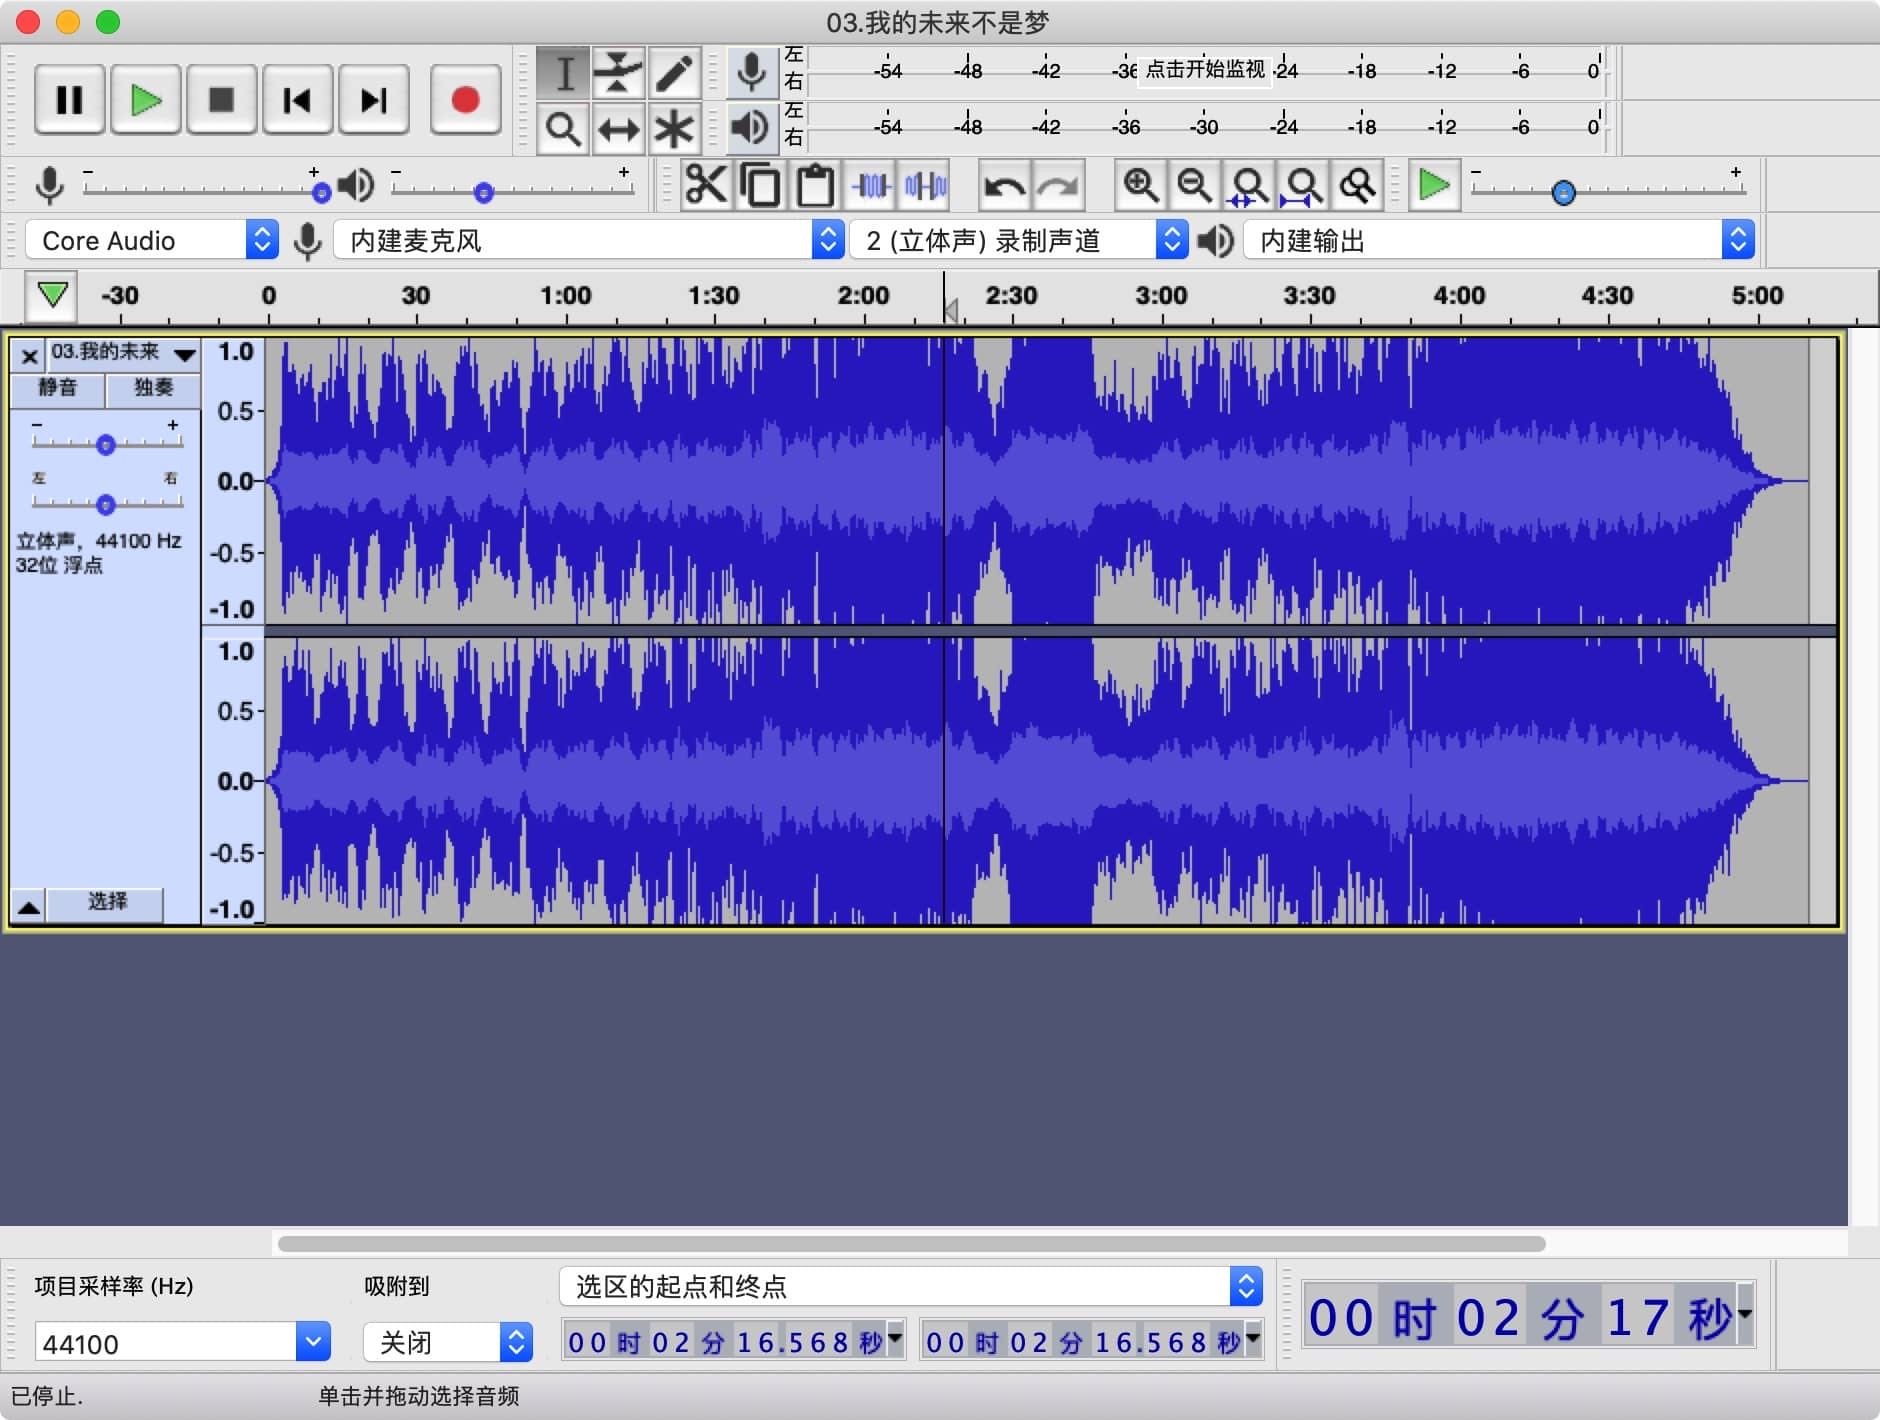Select the Zoom magnifier tool
The image size is (1880, 1420).
[564, 129]
